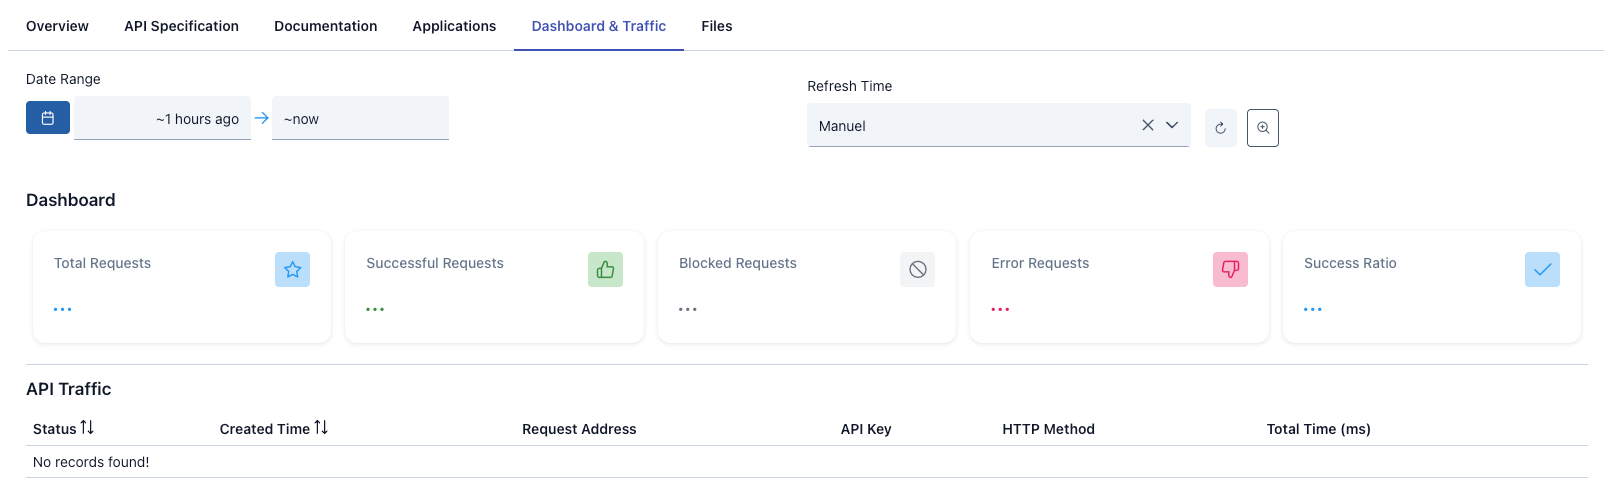Open the API Specification tab
The width and height of the screenshot is (1604, 487).
tap(181, 26)
